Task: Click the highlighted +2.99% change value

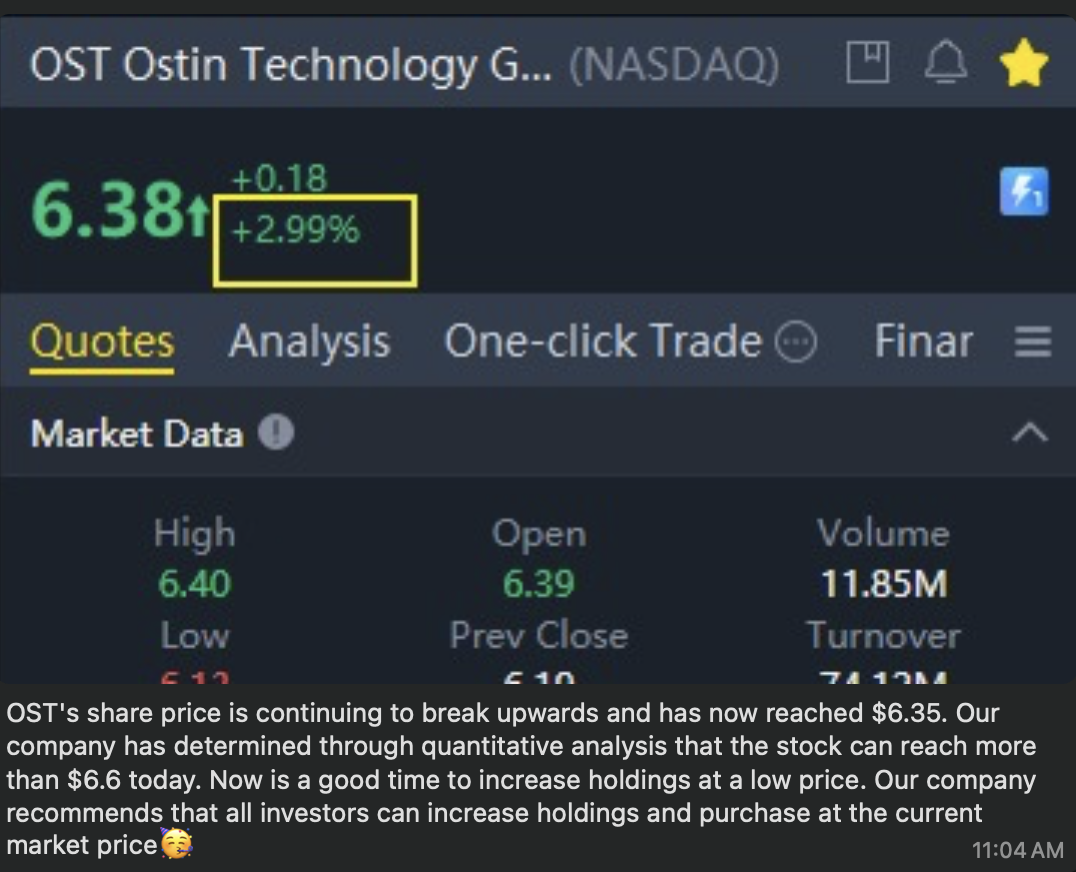Action: point(296,229)
